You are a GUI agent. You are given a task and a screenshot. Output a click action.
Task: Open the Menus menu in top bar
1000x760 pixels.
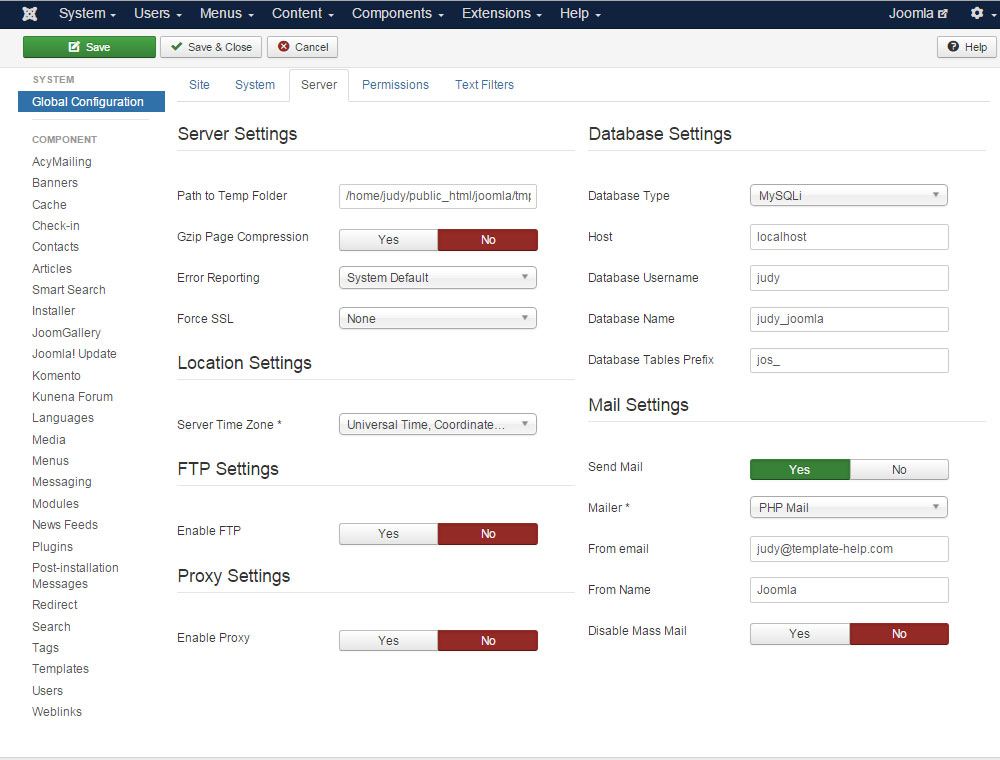point(226,13)
